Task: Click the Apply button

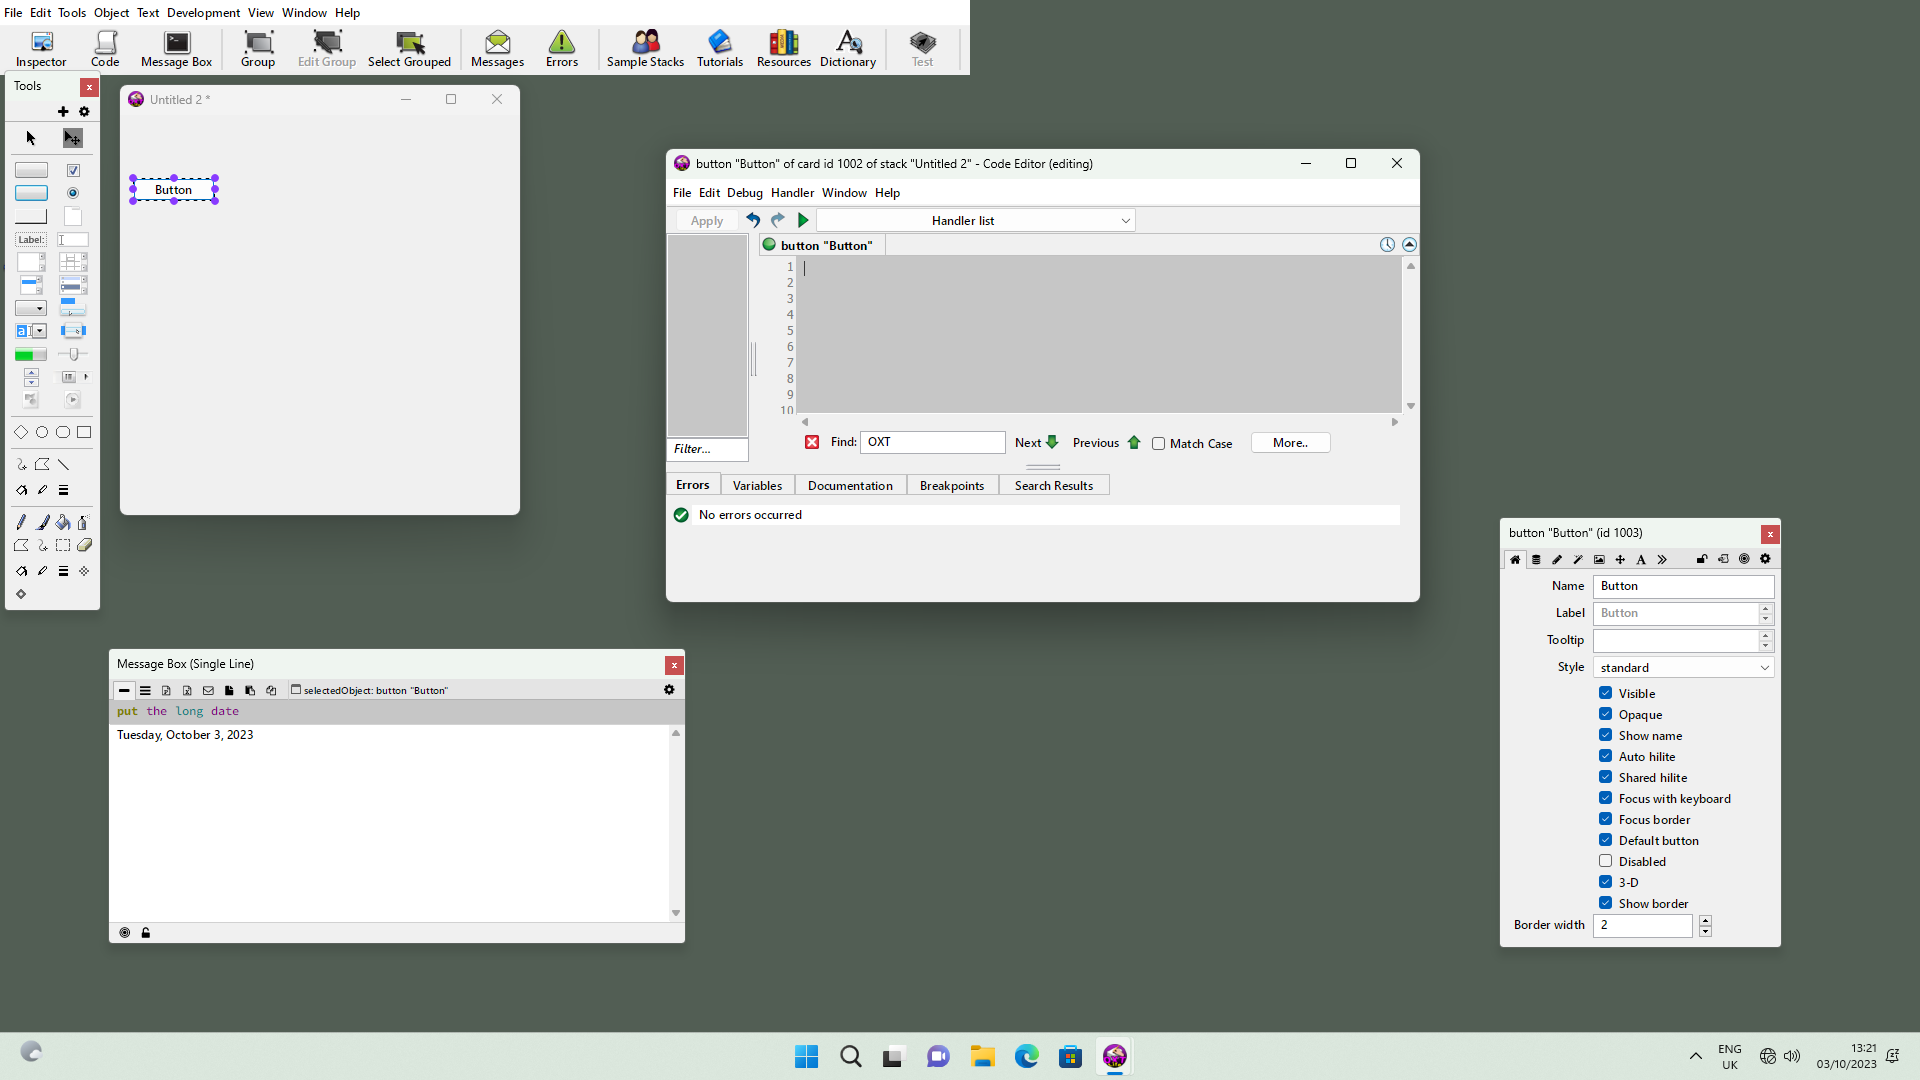Action: (x=706, y=220)
